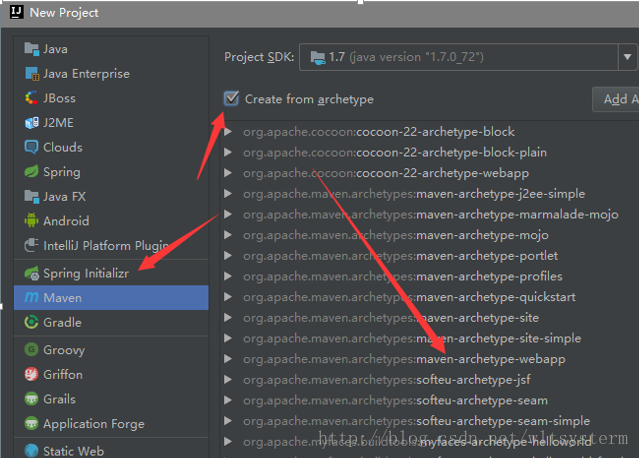This screenshot has height=458, width=639.
Task: Click the J2ME icon
Action: coord(31,122)
